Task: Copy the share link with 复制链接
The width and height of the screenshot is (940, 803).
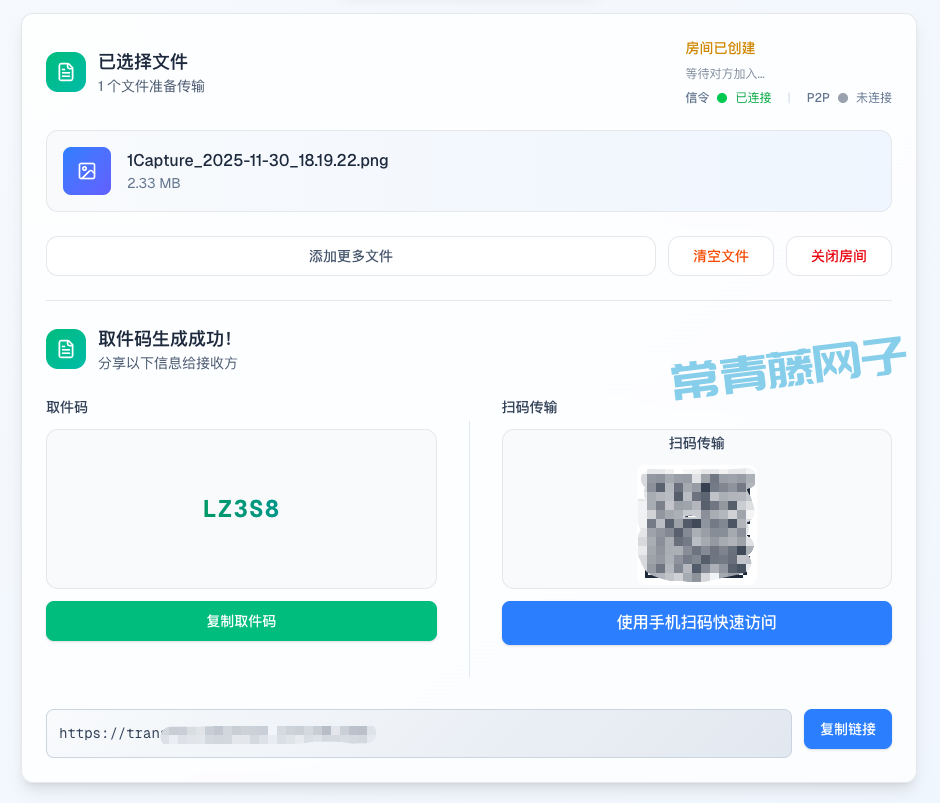Action: pos(847,729)
